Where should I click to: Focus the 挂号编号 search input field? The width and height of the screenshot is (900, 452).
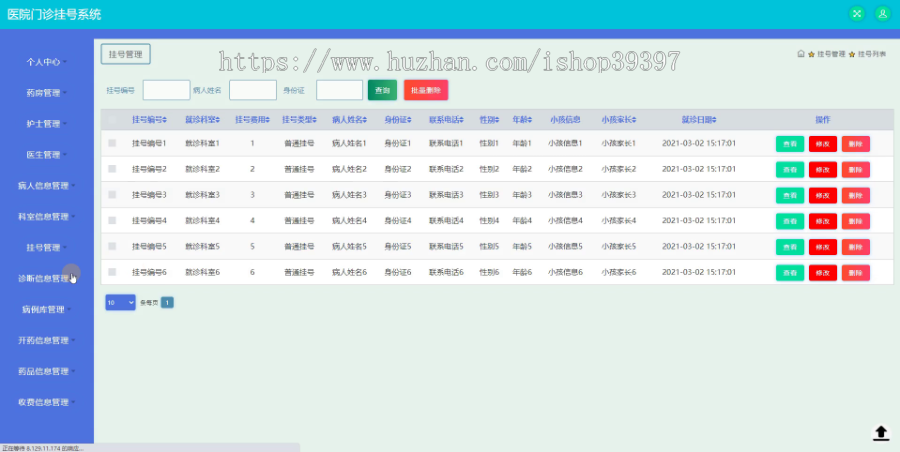166,90
